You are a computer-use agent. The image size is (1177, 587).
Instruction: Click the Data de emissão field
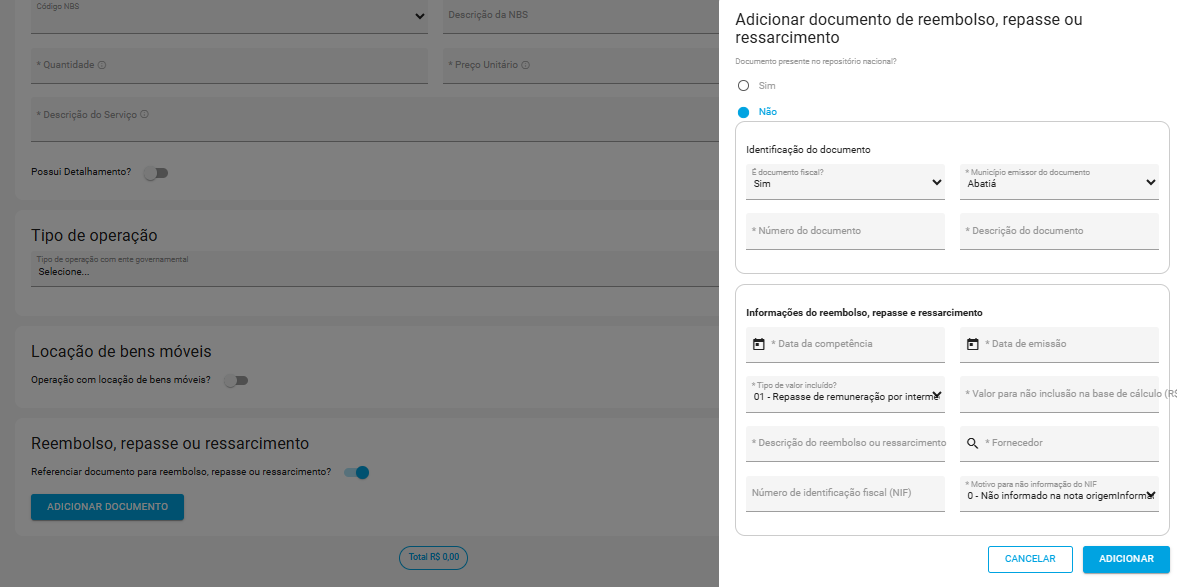1059,345
